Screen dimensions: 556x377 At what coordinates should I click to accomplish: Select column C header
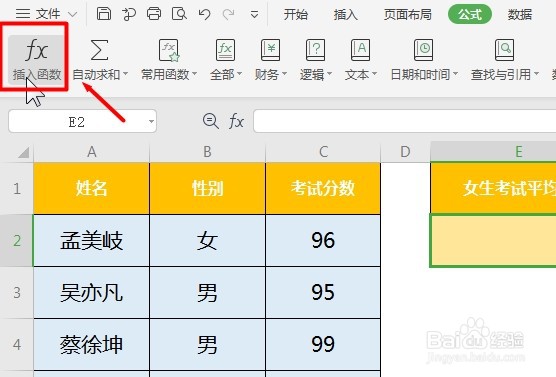point(323,152)
